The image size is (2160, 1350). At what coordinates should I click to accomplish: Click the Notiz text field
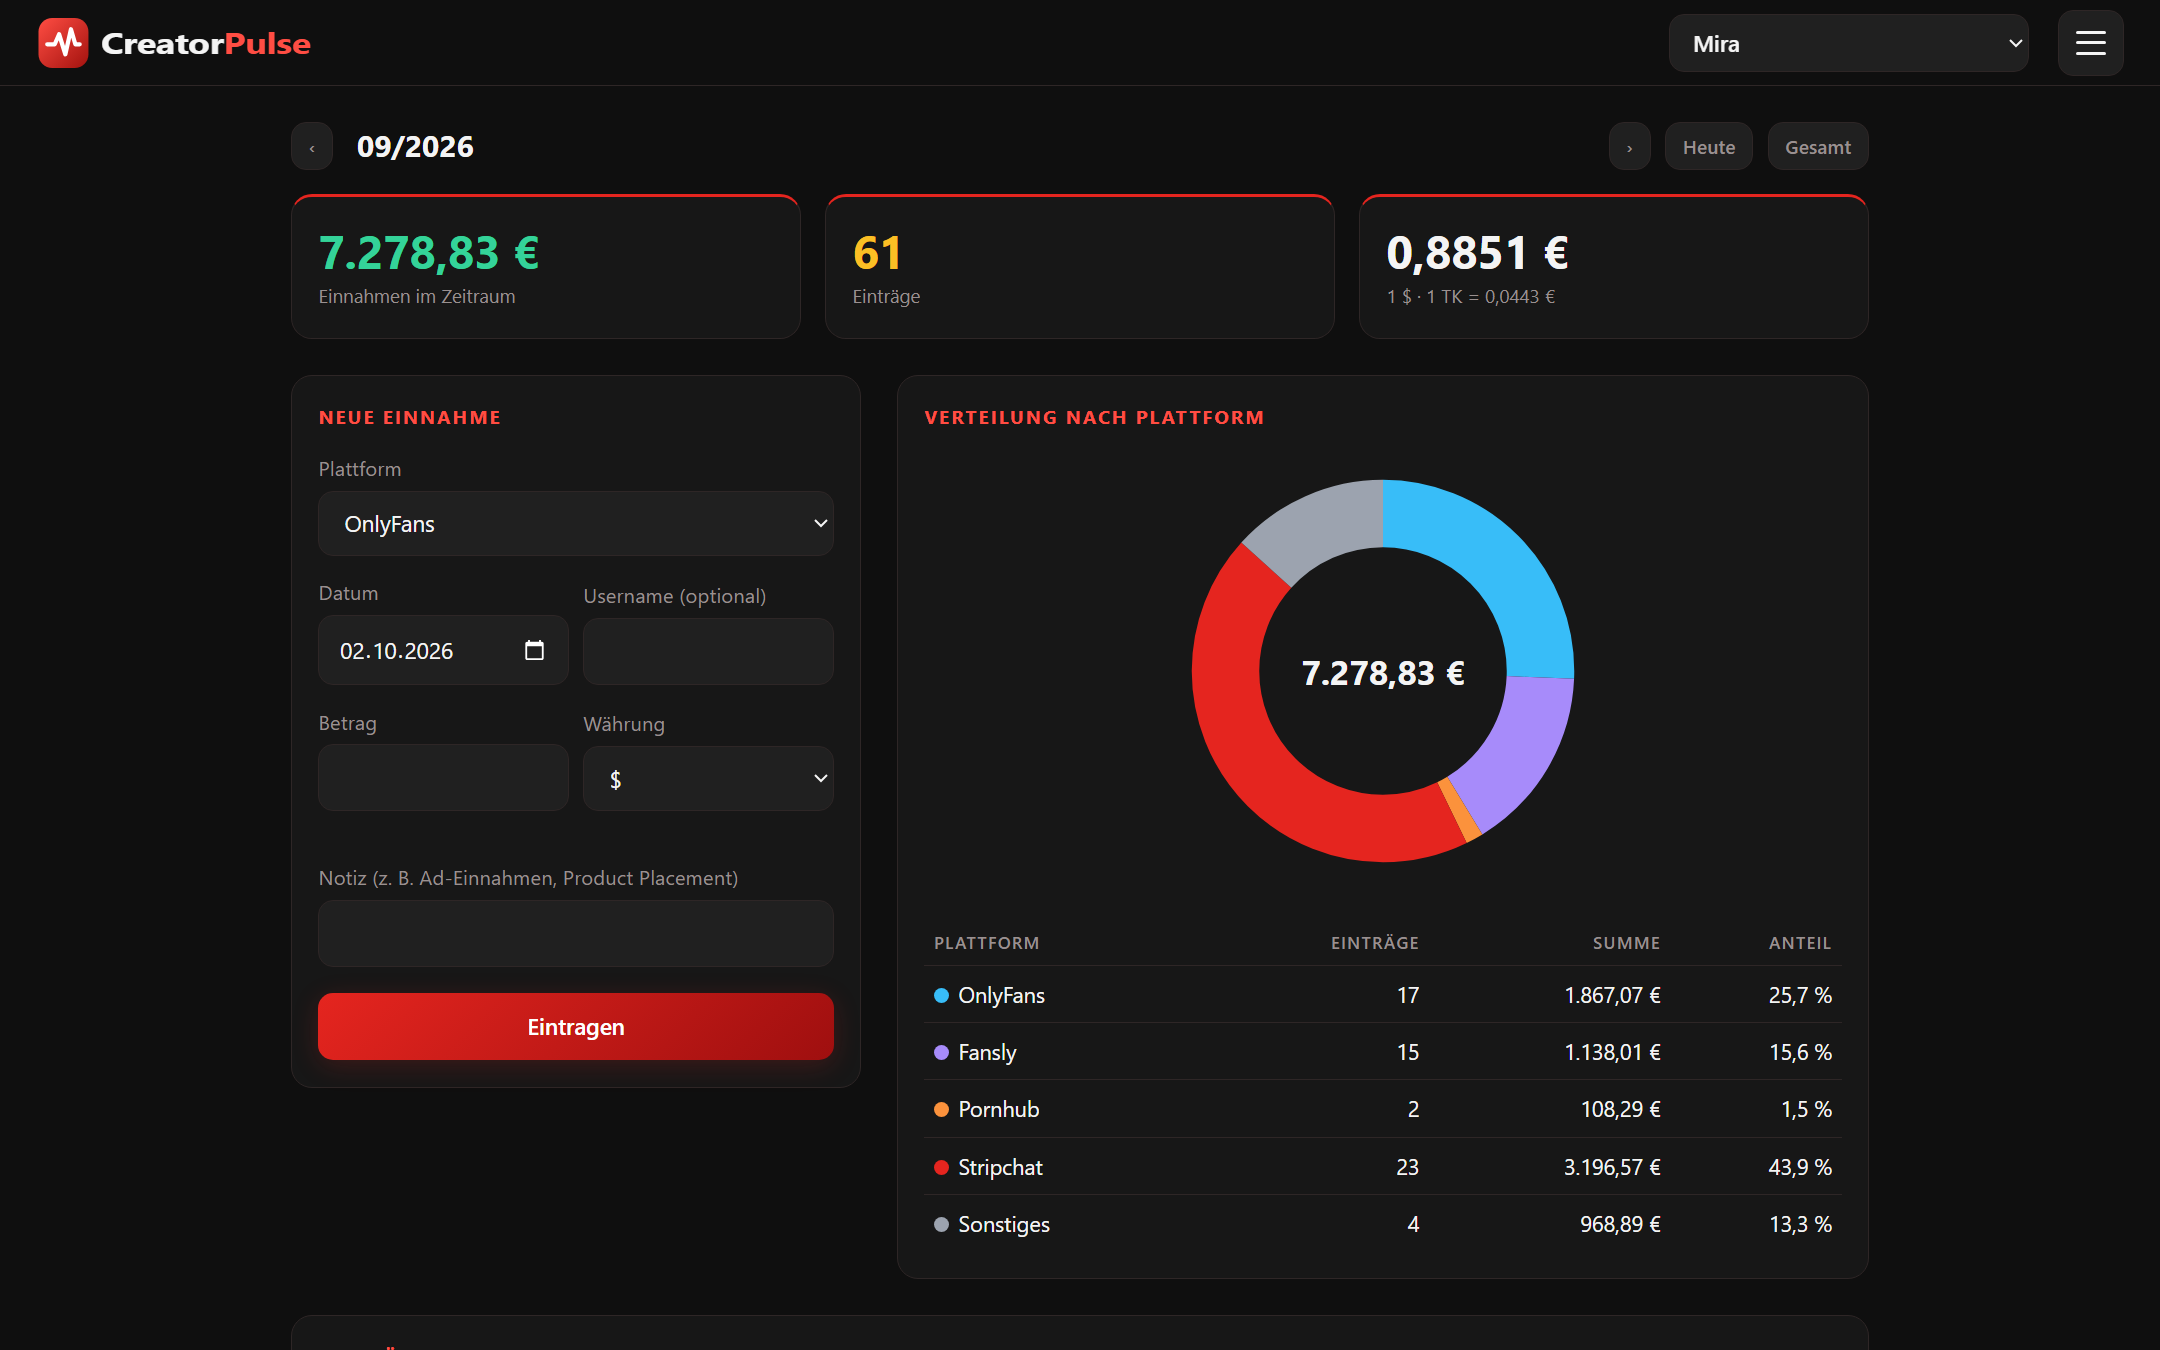576,933
